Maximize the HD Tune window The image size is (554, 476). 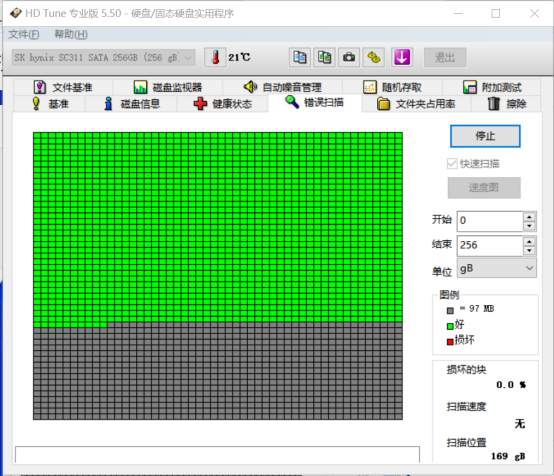(x=496, y=13)
